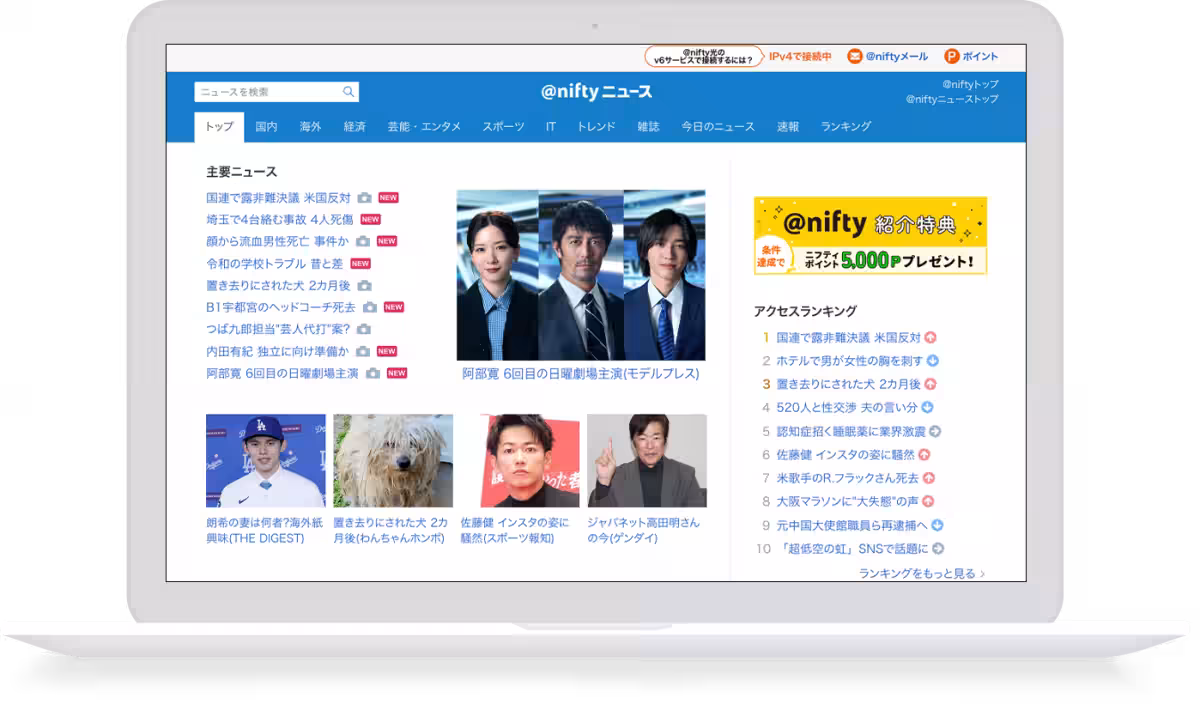Click the @nifty 紹介特典 yellow banner
1200x704 pixels.
(870, 236)
